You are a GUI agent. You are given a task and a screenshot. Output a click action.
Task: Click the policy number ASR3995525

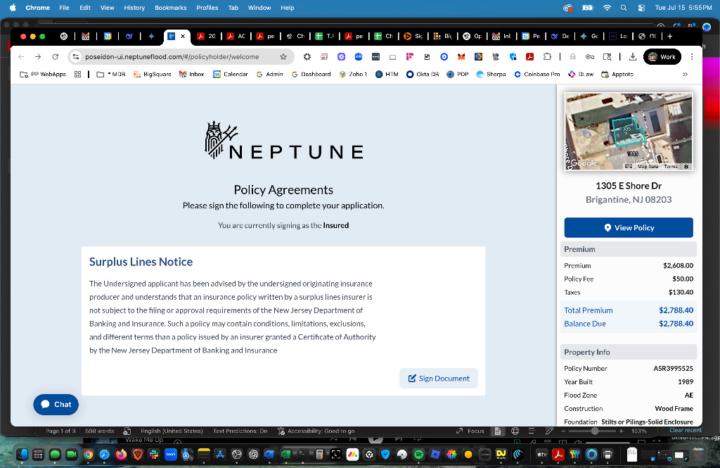point(673,368)
